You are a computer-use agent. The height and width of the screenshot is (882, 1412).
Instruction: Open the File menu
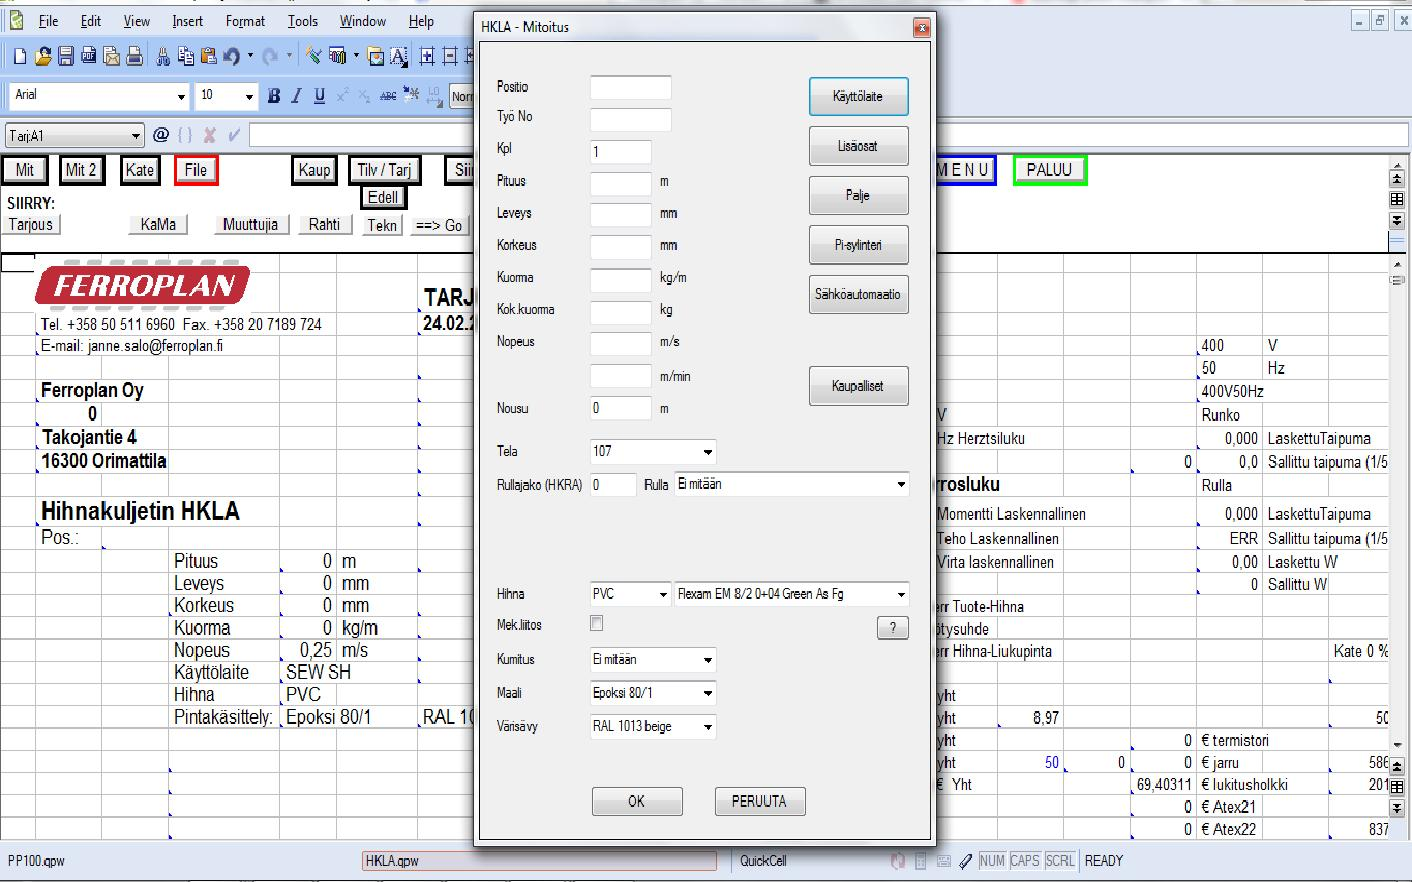[48, 20]
